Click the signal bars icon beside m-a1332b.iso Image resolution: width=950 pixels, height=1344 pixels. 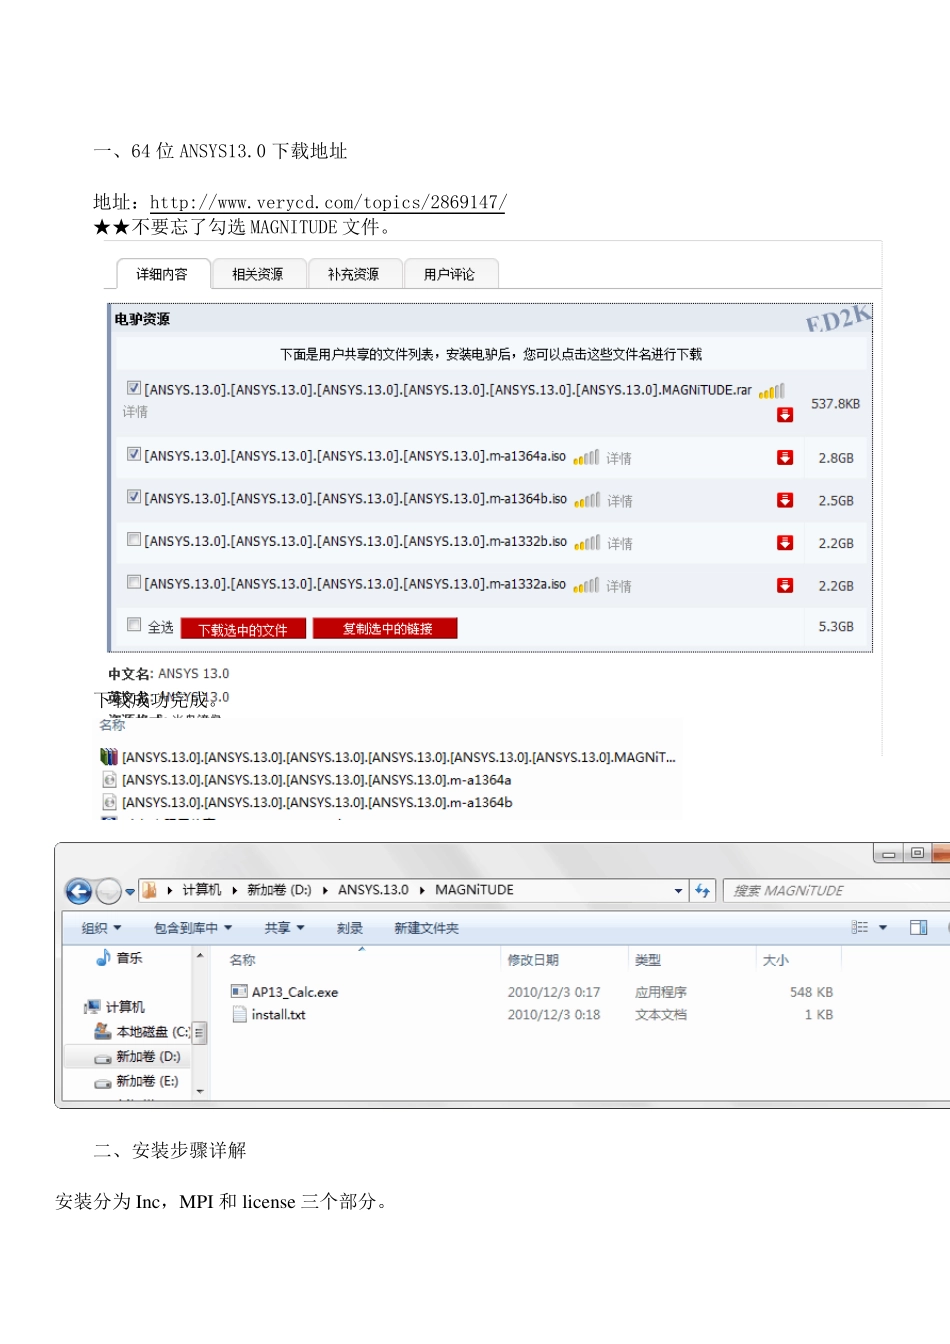point(588,543)
